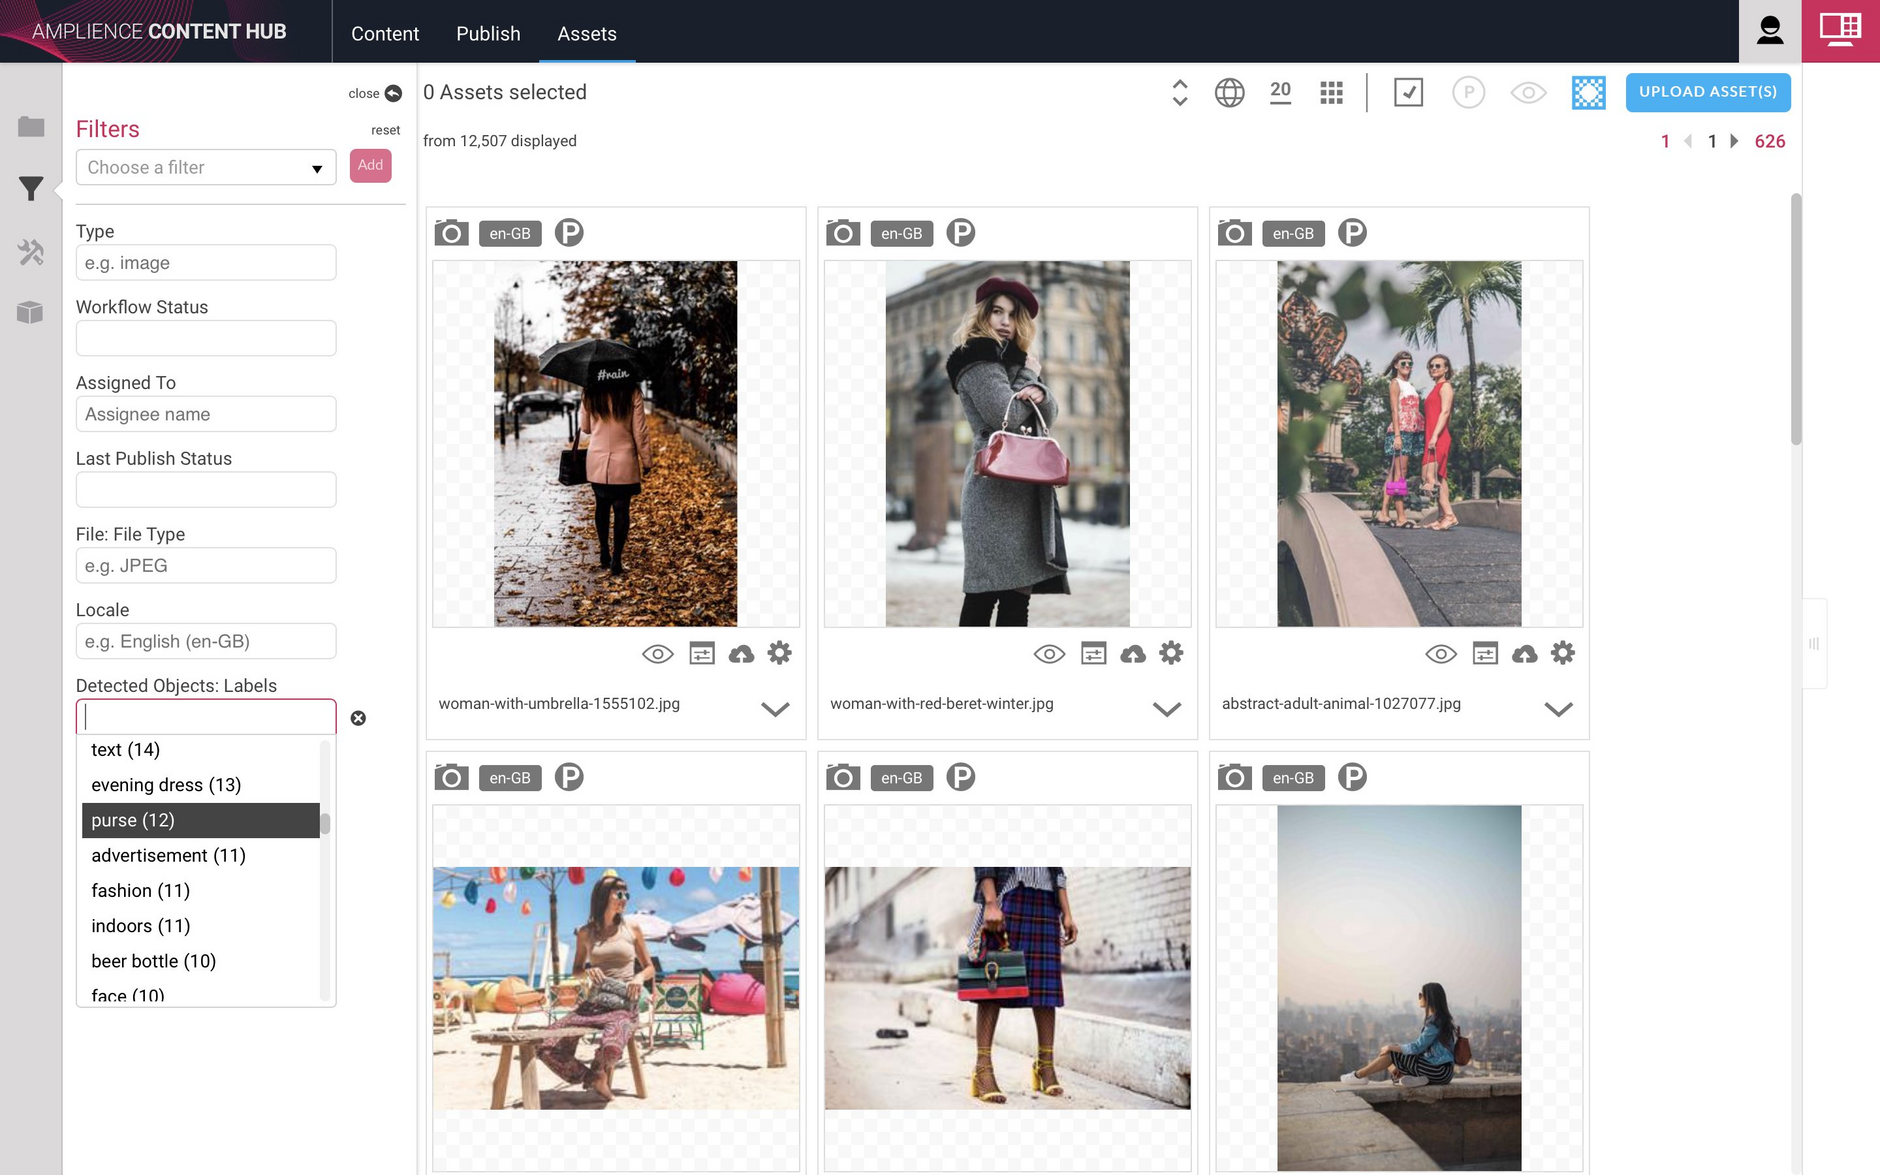Click the main asset grid scrollbar
This screenshot has width=1880, height=1175.
click(x=1796, y=320)
